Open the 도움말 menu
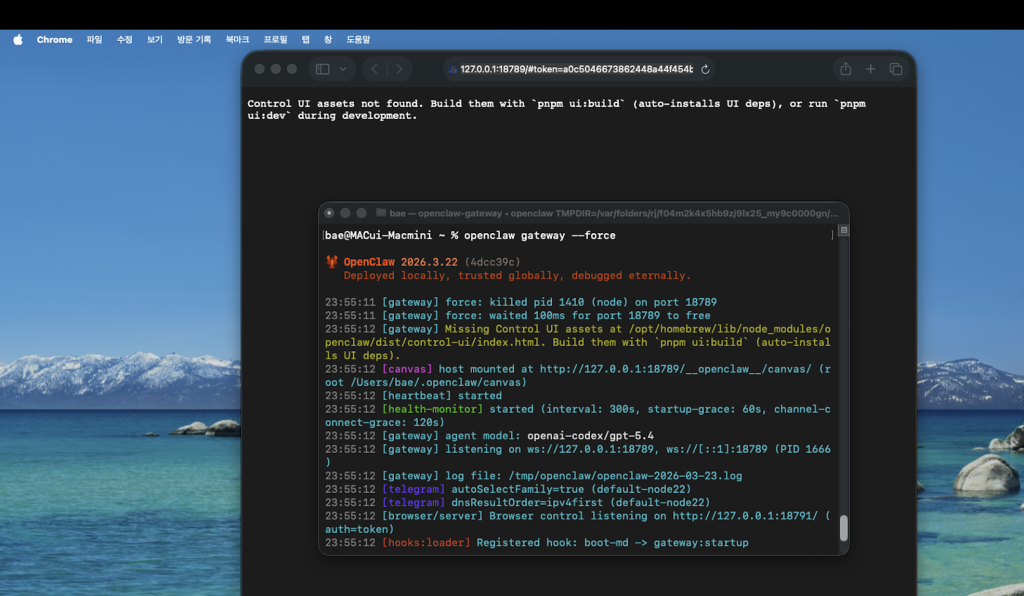The image size is (1024, 596). pyautogui.click(x=358, y=40)
